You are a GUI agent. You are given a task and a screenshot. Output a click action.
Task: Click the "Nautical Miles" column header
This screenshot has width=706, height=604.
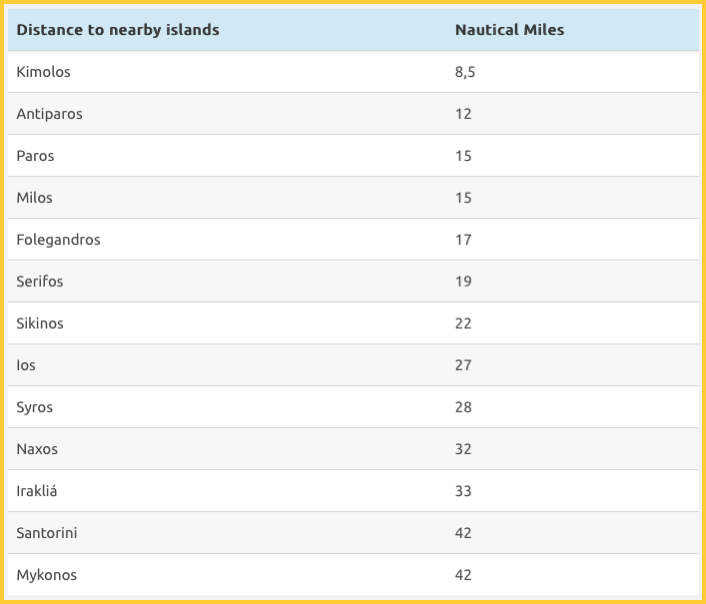tap(509, 30)
